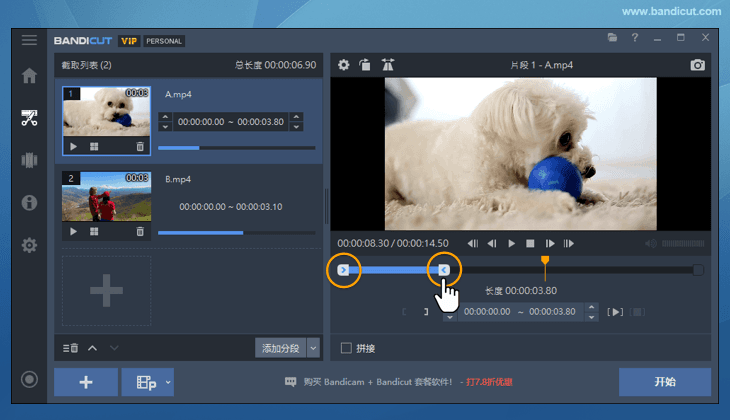Select B.mp4 segment thumbnail

[x=107, y=196]
